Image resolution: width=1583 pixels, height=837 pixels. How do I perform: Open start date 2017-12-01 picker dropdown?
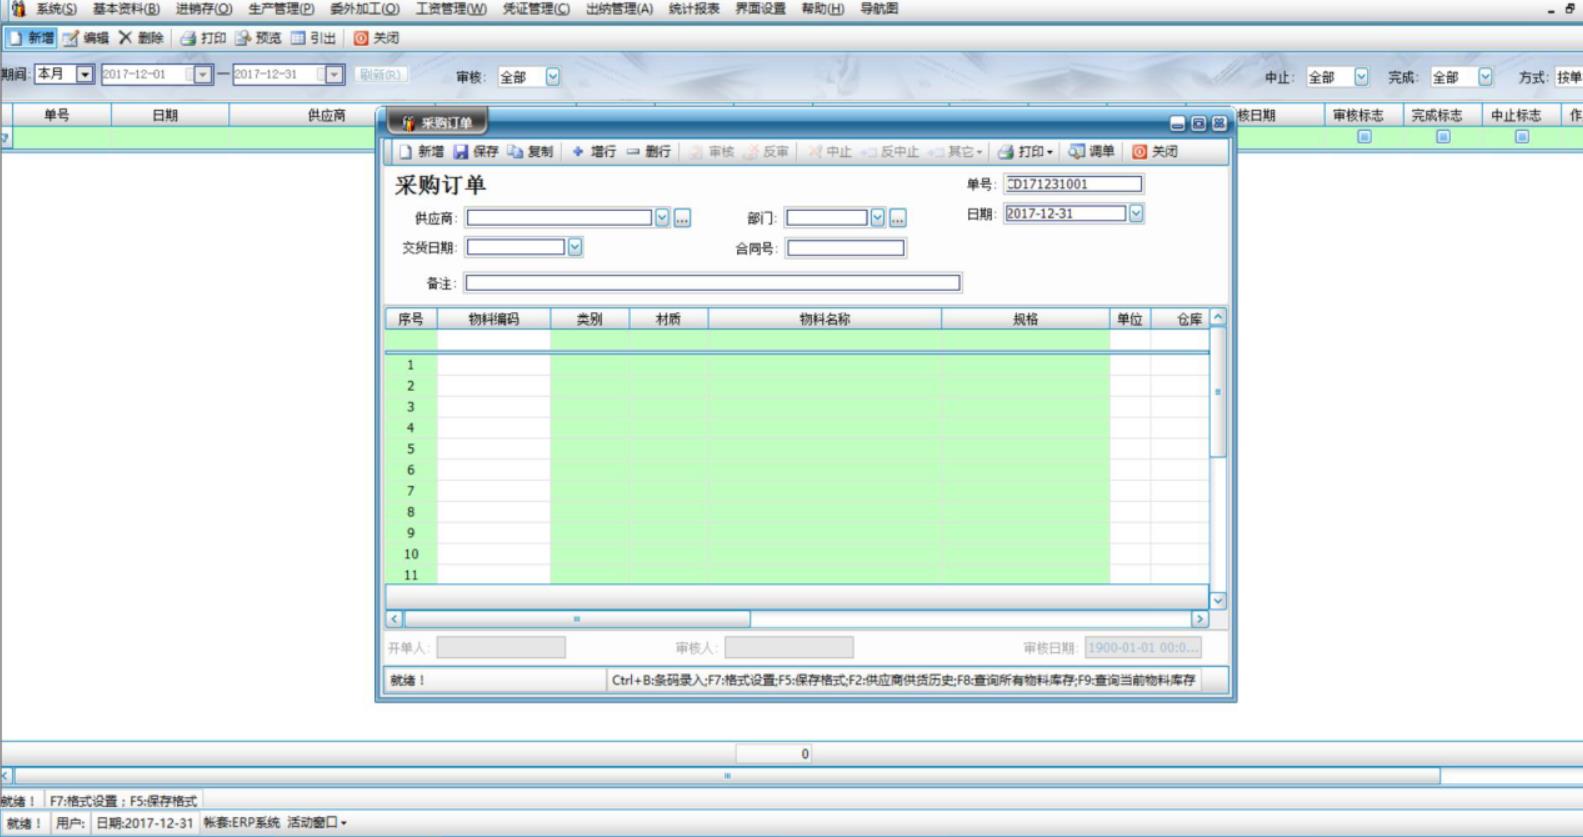pyautogui.click(x=203, y=74)
